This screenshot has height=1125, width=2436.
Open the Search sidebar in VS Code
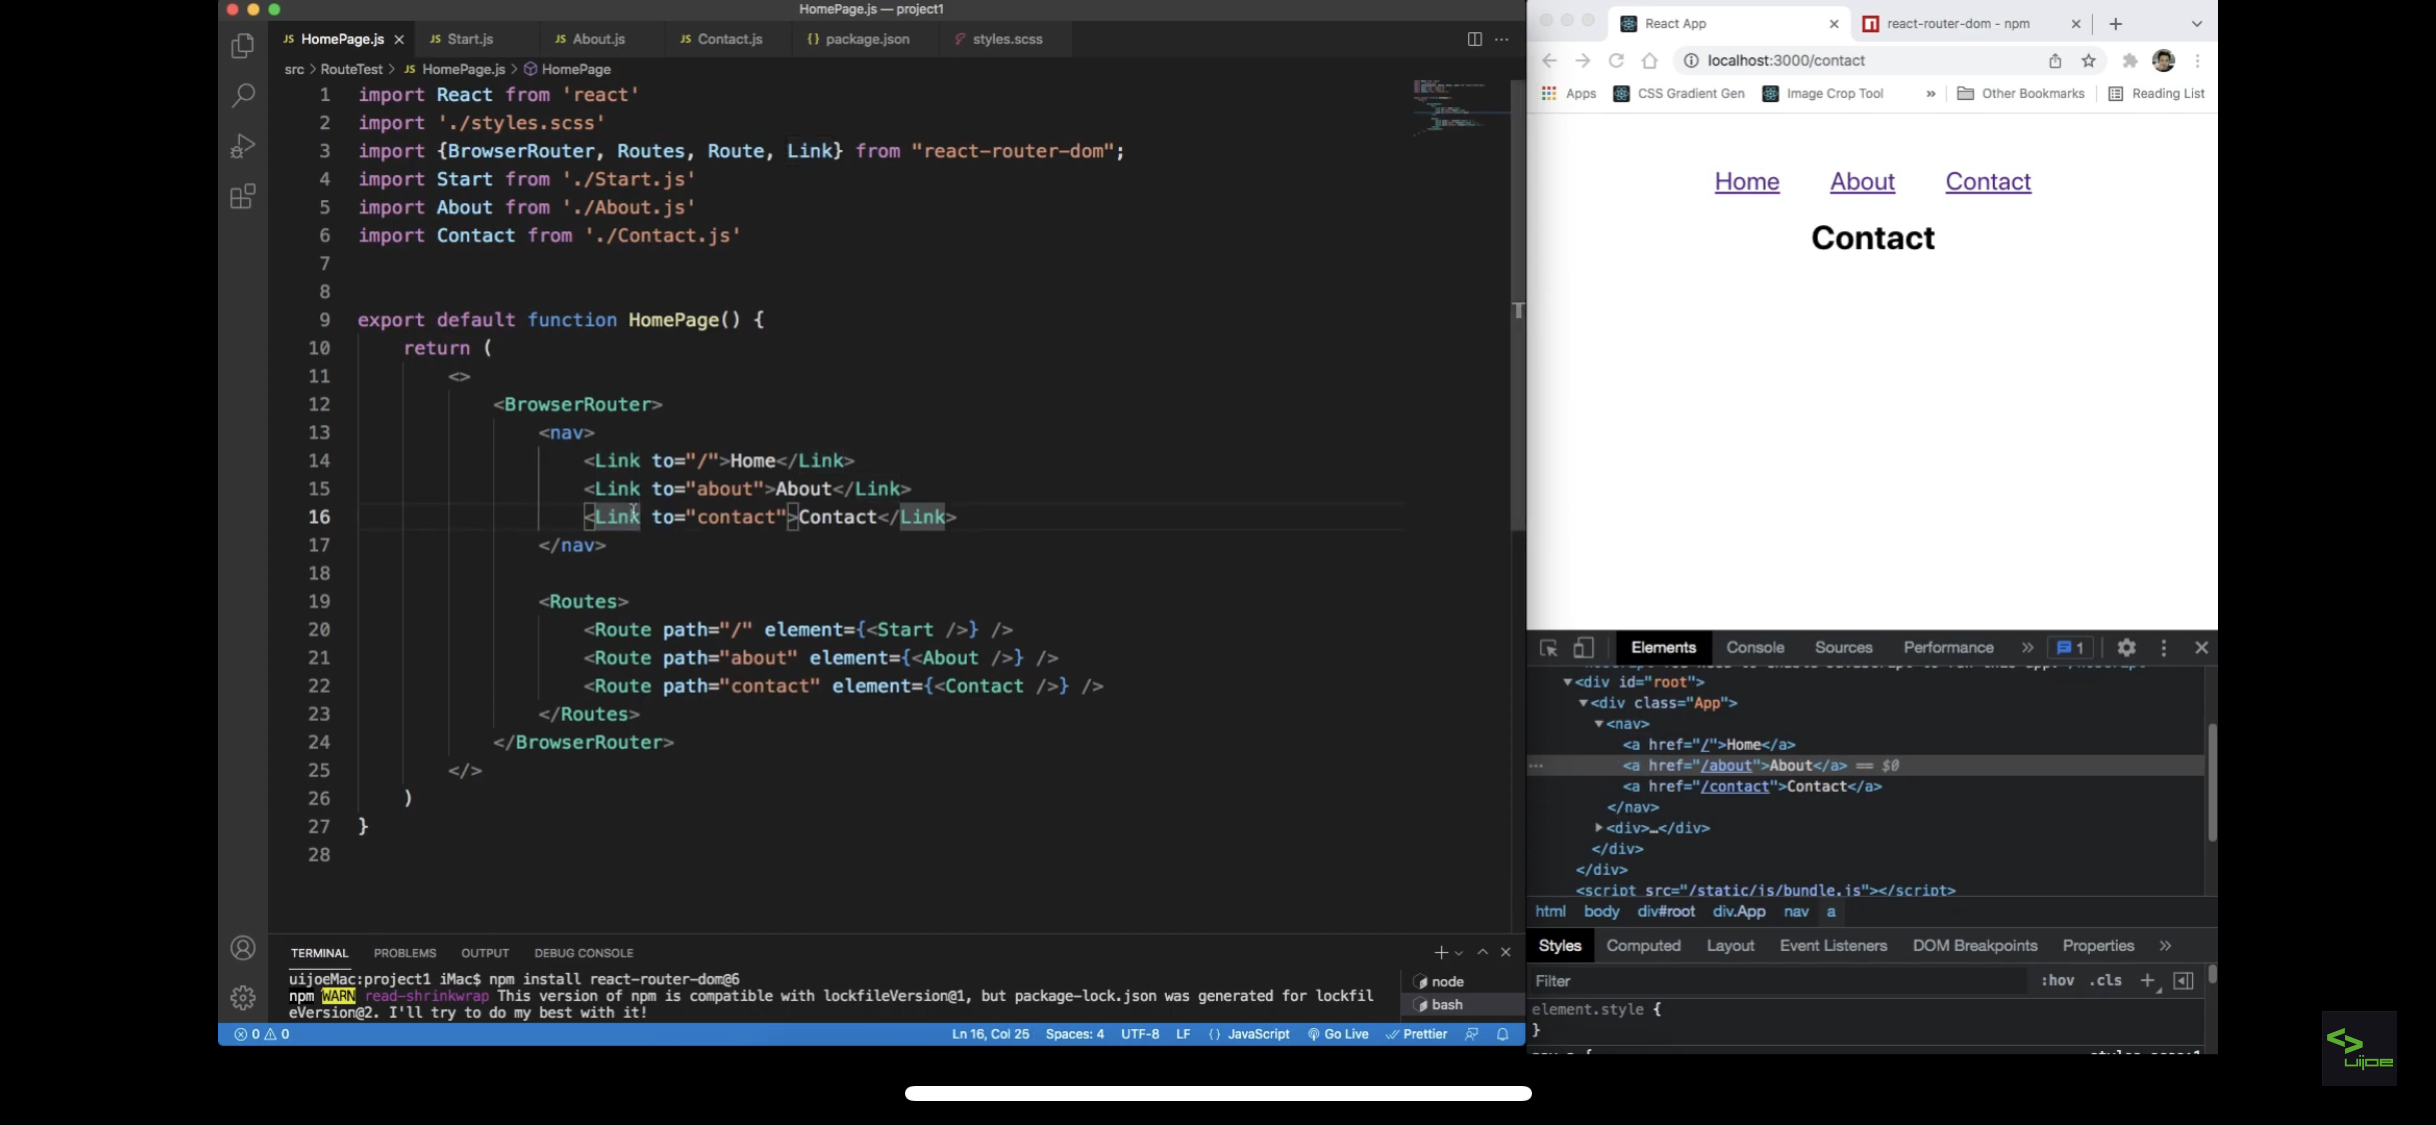(x=243, y=95)
